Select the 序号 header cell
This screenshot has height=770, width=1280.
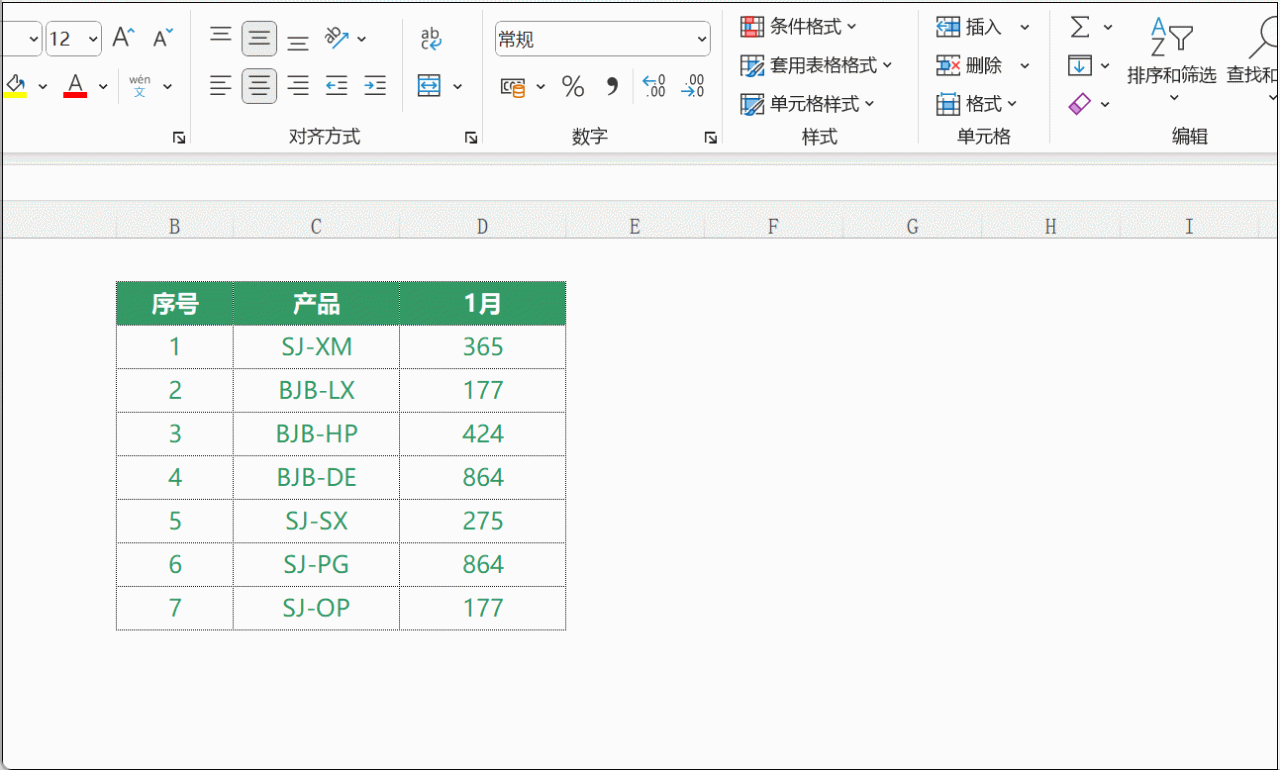(x=175, y=304)
